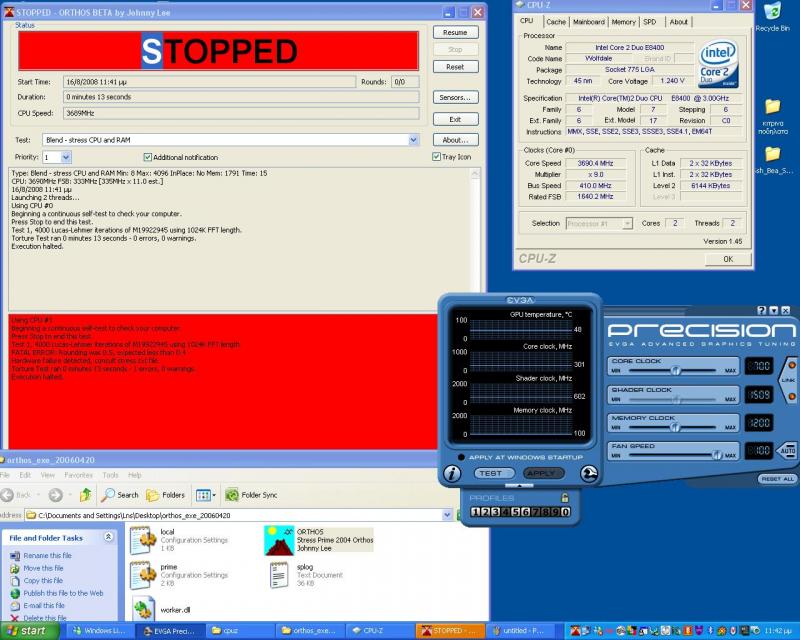The image size is (800, 640).
Task: Open EVGA Precision settings wrench icon
Action: 589,474
